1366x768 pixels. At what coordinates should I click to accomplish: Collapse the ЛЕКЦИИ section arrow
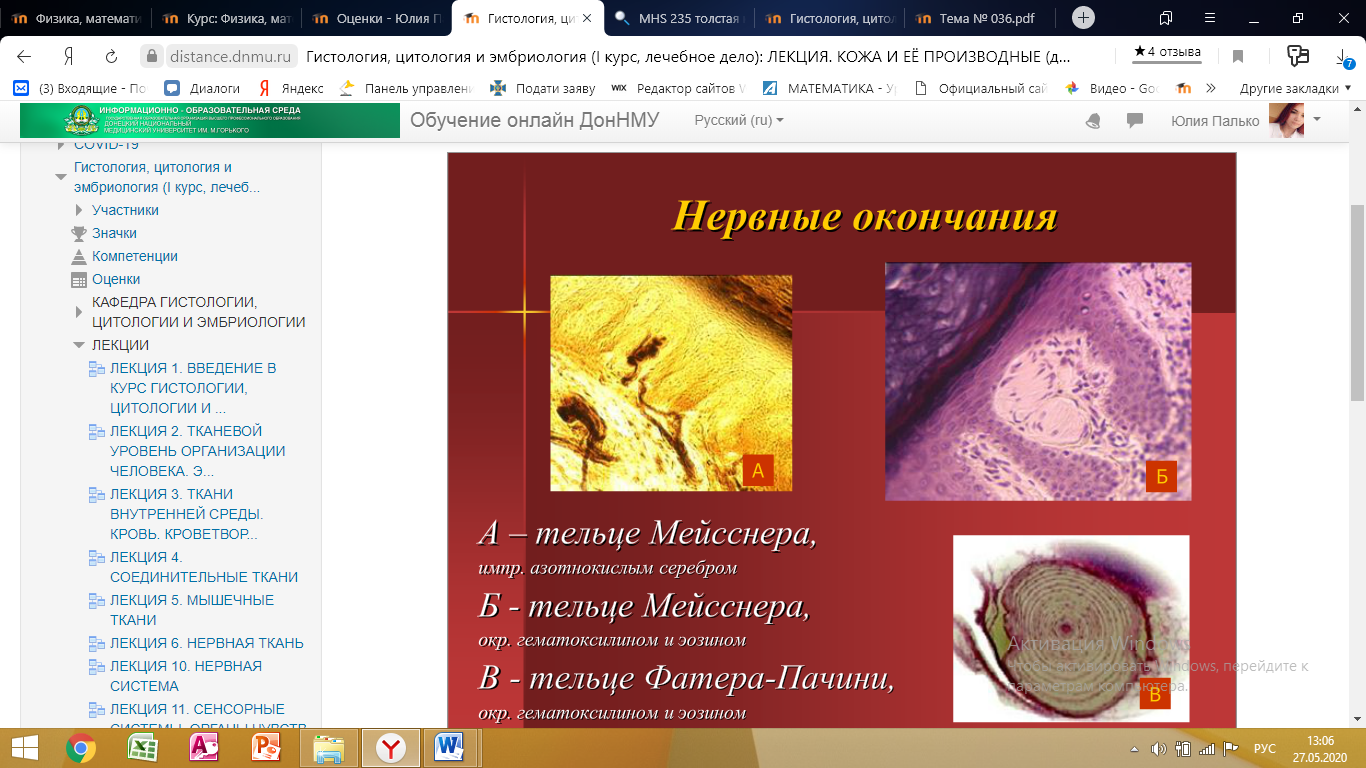(x=79, y=345)
